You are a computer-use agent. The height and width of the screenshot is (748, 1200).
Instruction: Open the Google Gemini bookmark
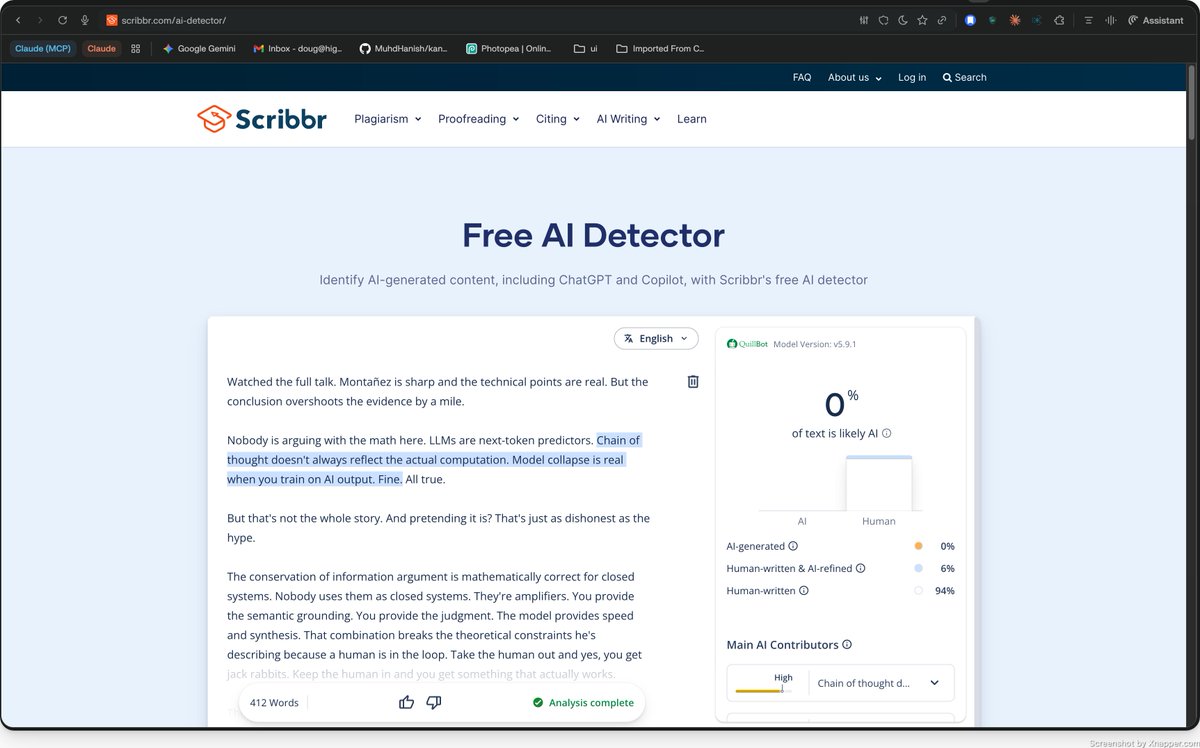click(200, 48)
